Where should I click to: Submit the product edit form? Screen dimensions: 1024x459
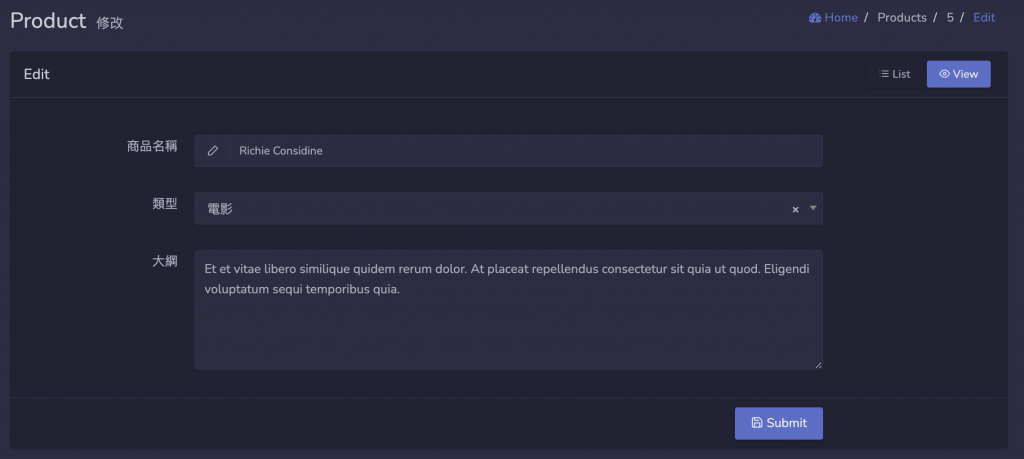(x=779, y=423)
